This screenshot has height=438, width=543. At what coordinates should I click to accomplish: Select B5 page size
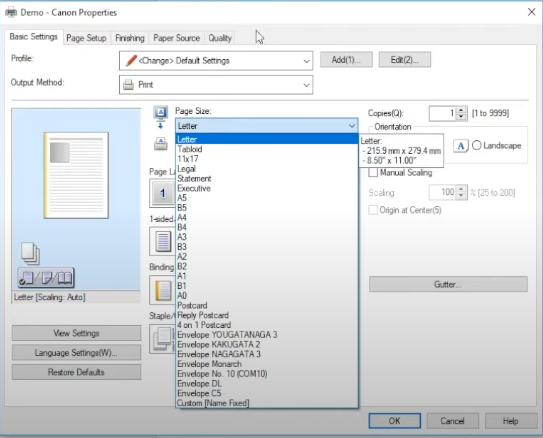[x=267, y=208]
